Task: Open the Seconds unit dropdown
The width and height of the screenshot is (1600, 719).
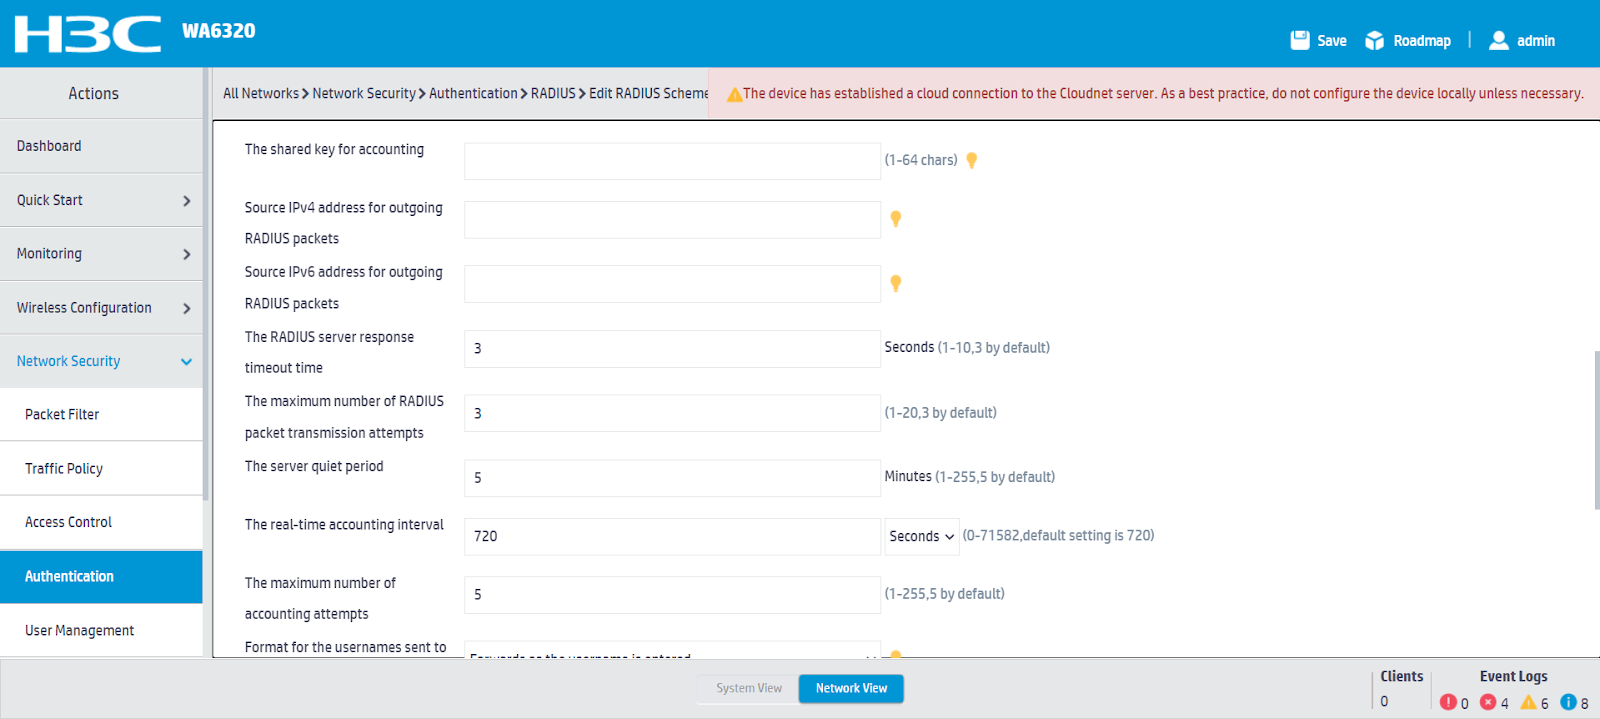Action: click(x=921, y=536)
